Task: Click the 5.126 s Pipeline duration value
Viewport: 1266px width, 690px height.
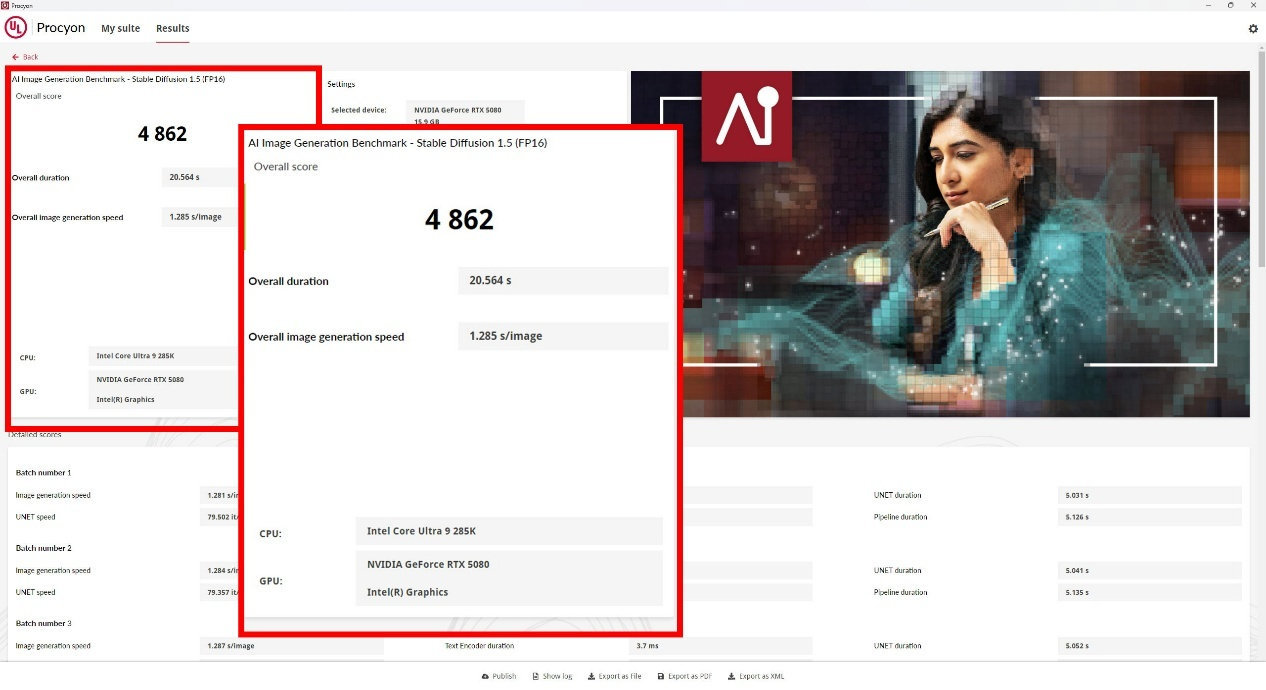Action: tap(1150, 517)
